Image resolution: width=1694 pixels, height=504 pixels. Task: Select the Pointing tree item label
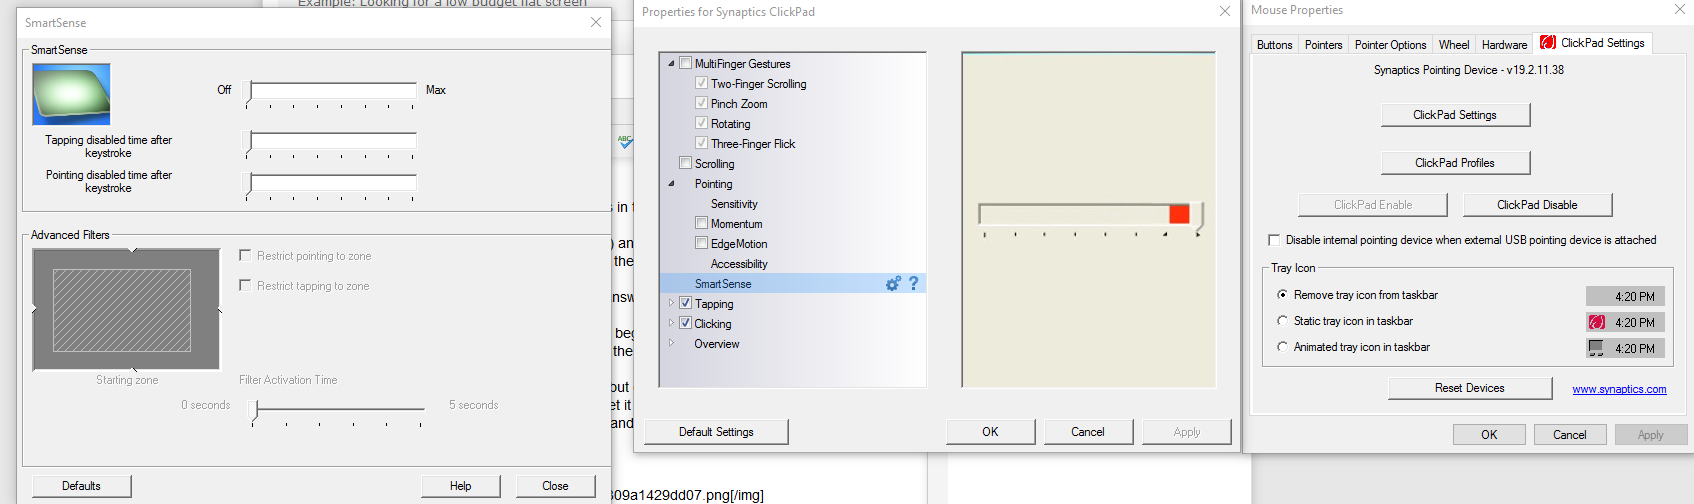[713, 184]
